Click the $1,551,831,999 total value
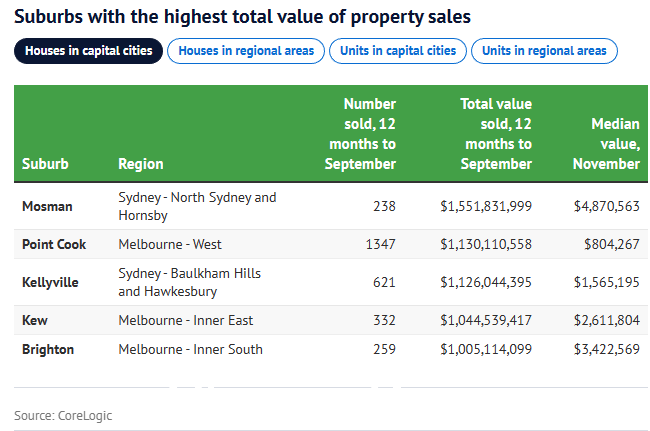 (486, 206)
